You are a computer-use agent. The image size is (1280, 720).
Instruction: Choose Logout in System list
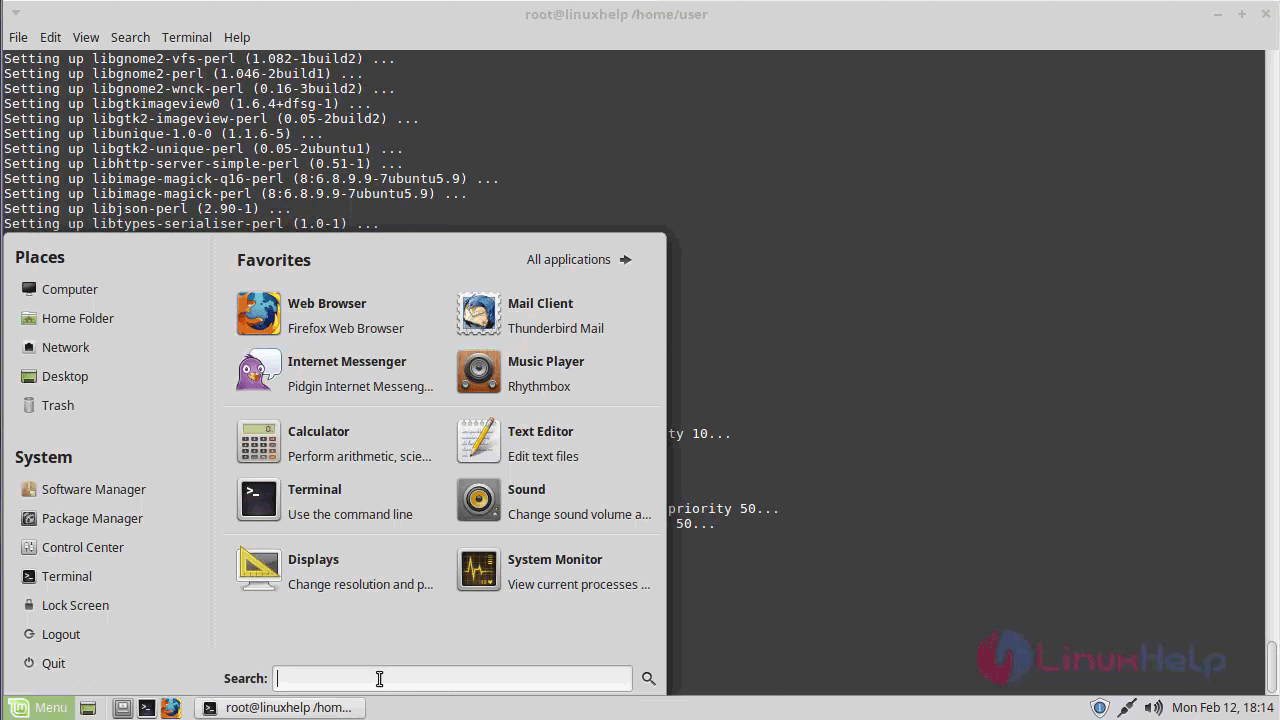(x=50, y=634)
